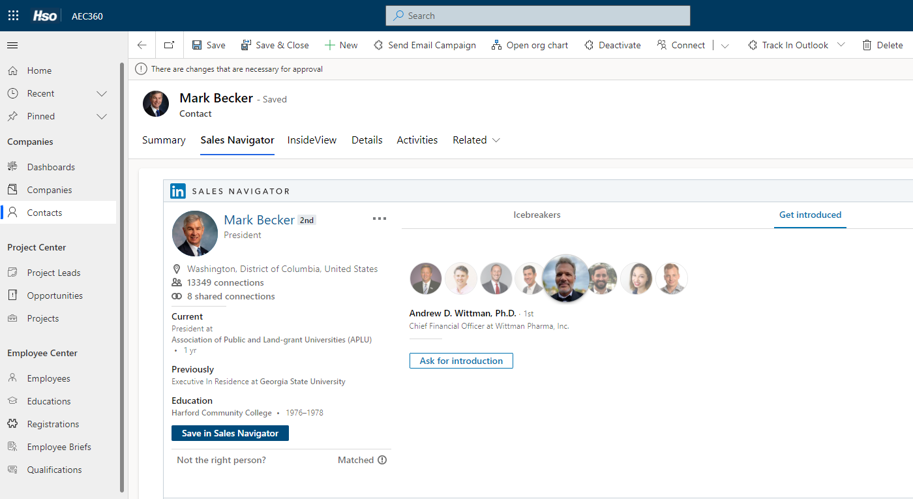Expand Track In Outlook dropdown
The image size is (913, 499).
(x=841, y=45)
